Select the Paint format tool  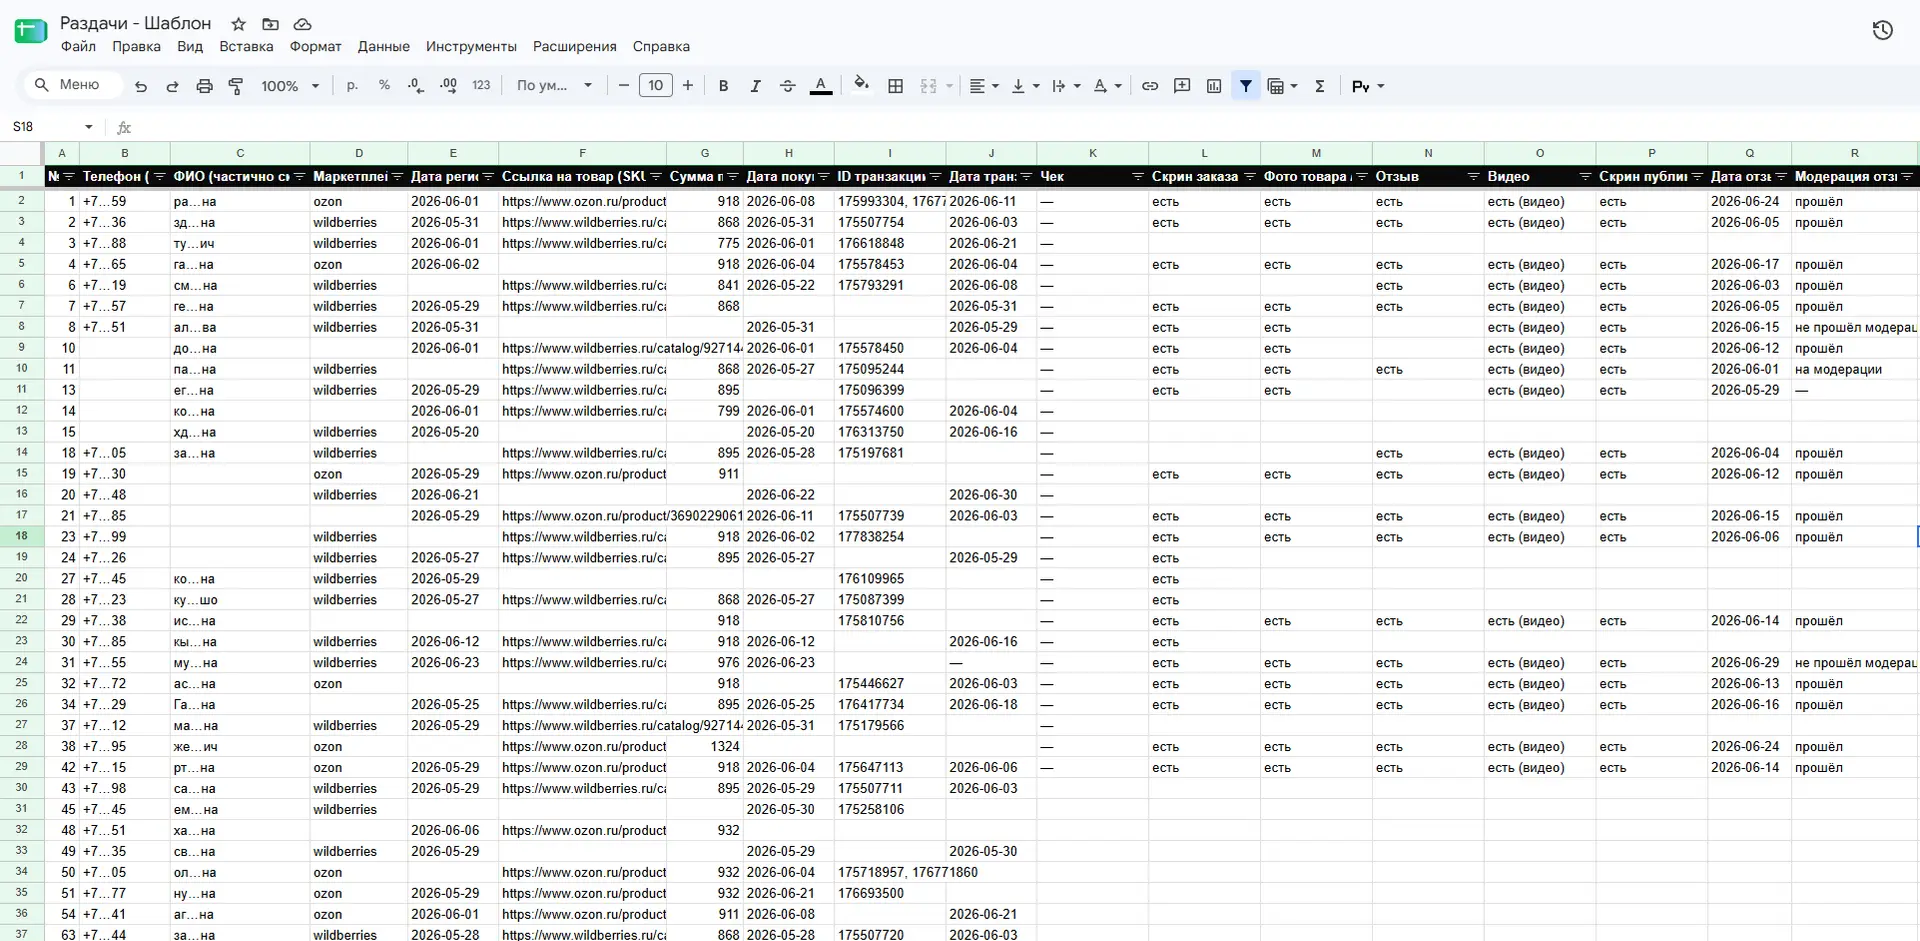236,86
